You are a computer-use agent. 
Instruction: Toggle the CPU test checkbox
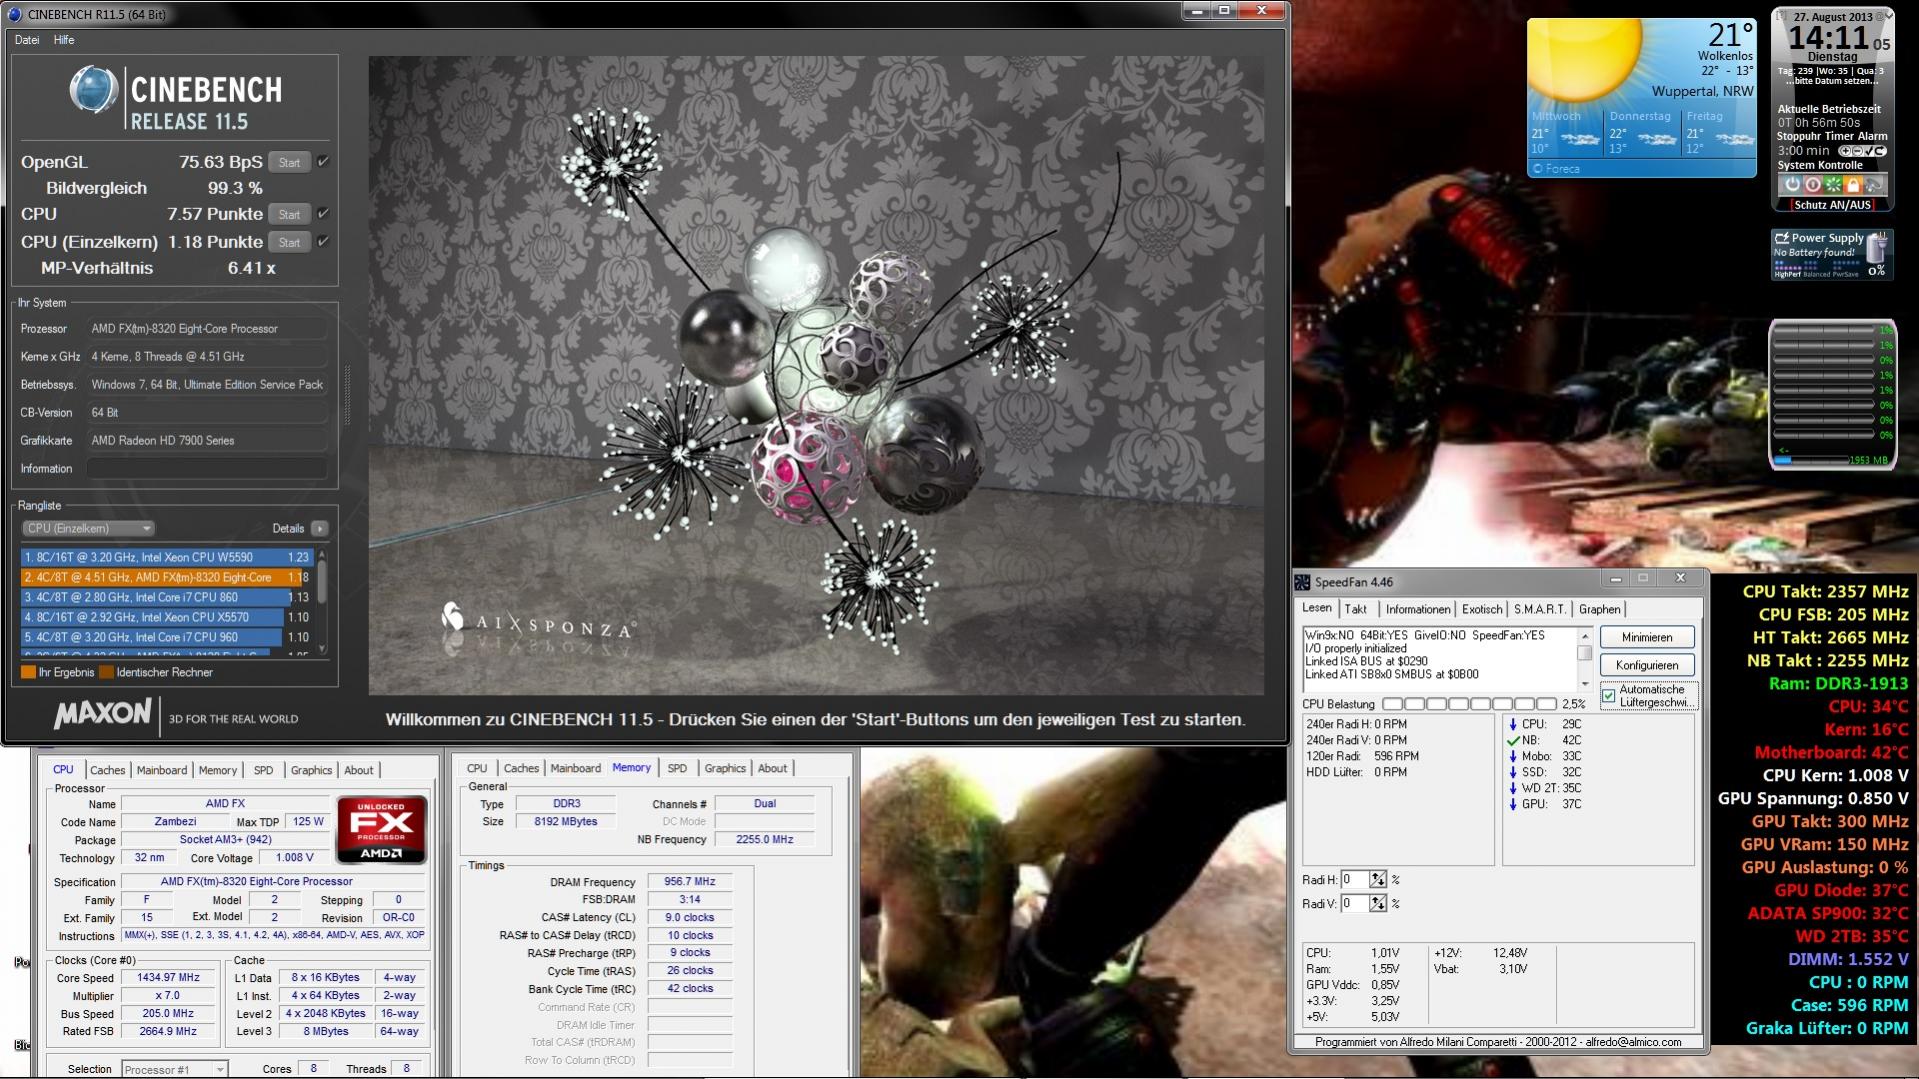coord(323,213)
